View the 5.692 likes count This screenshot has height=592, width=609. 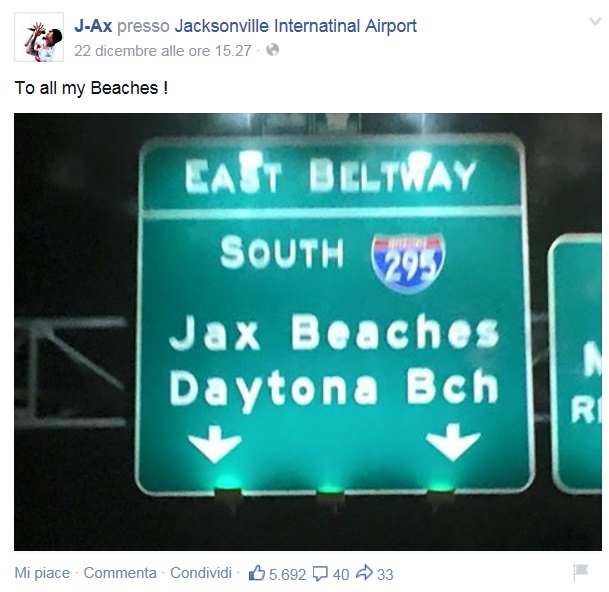(287, 574)
